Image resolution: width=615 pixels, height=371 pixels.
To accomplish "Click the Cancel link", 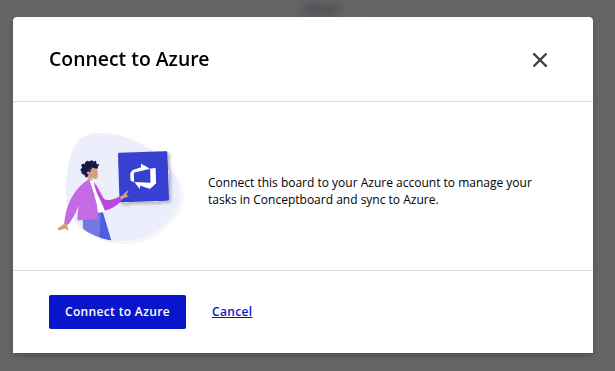I will [x=232, y=311].
